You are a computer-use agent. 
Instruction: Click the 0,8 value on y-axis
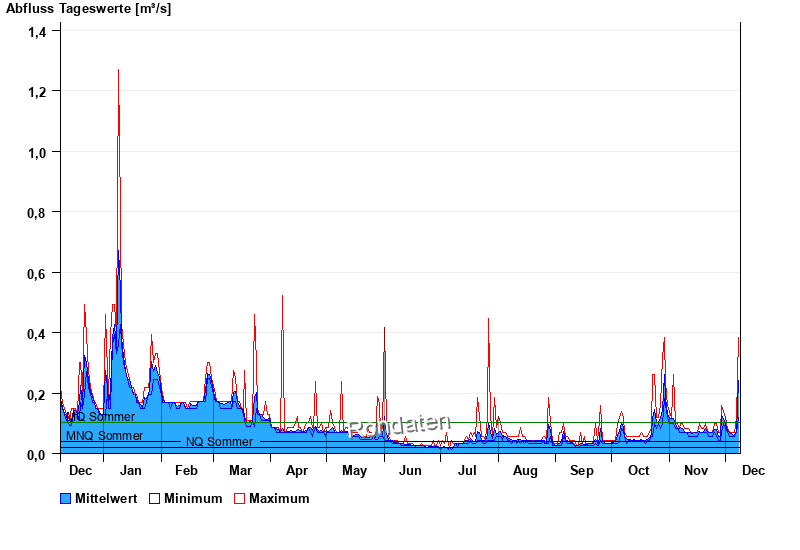pyautogui.click(x=37, y=212)
